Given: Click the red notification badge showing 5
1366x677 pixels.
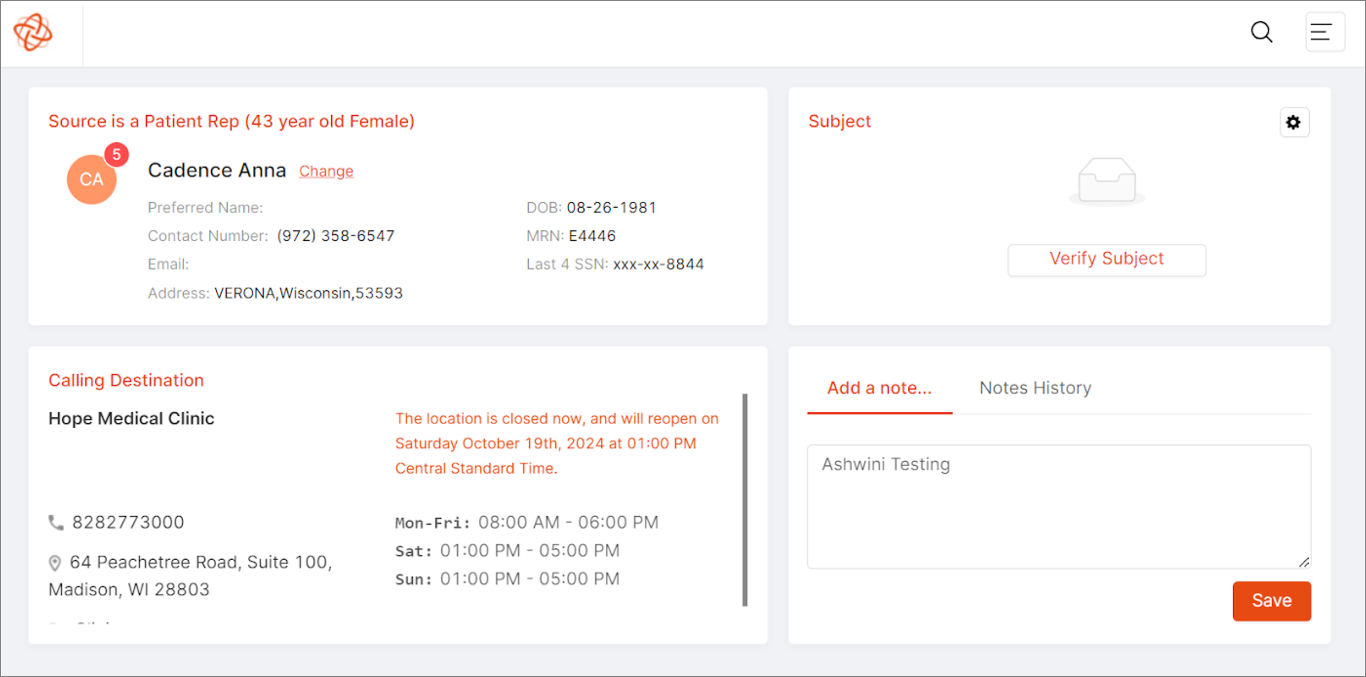Looking at the screenshot, I should [x=116, y=155].
